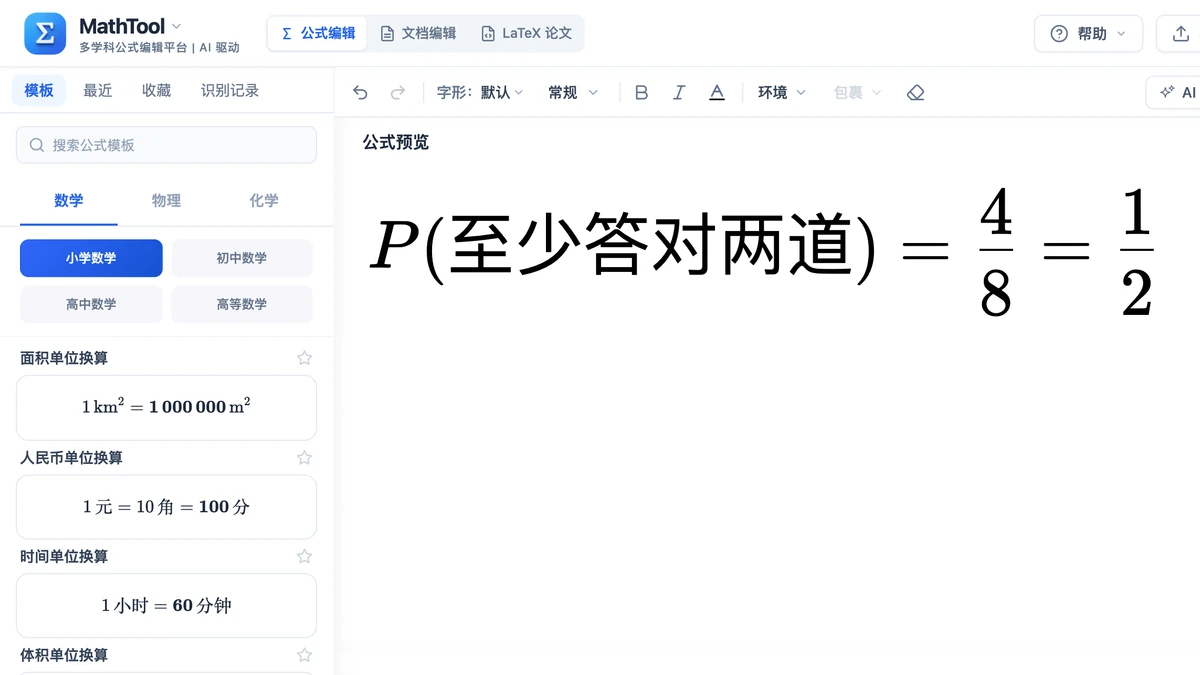Select the 识别记录 sidebar tab
The image size is (1200, 675).
pyautogui.click(x=230, y=90)
